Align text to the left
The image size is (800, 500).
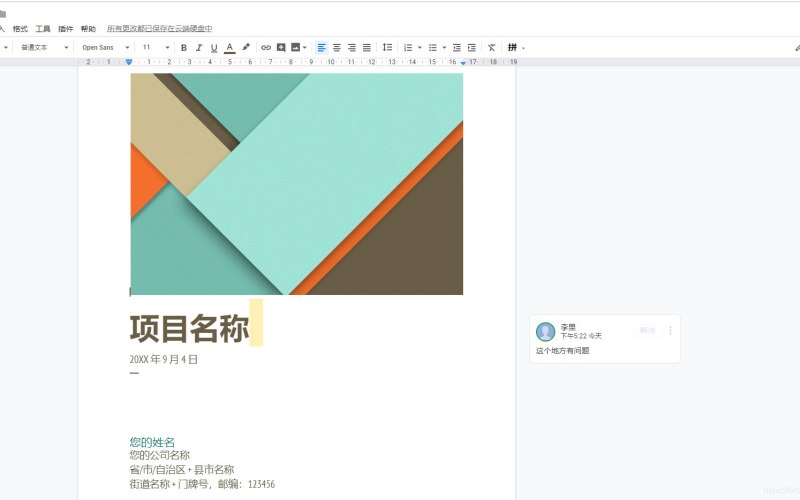(x=321, y=47)
